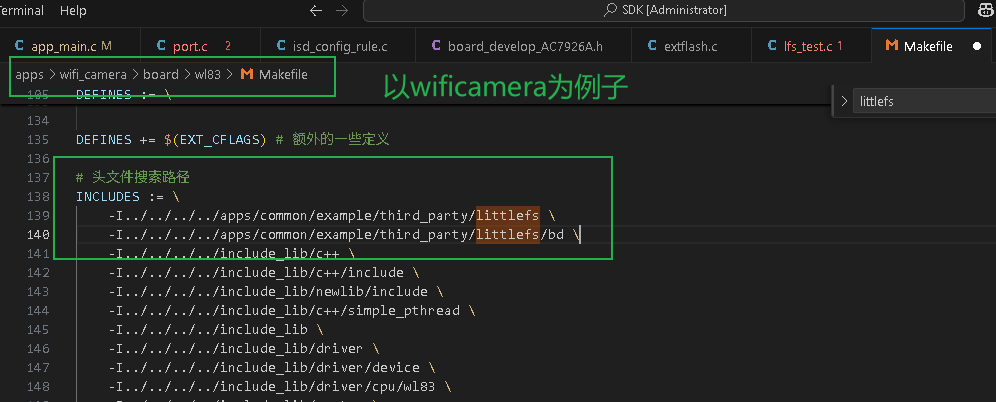This screenshot has width=996, height=402.
Task: Open the Terminal menu
Action: point(22,11)
